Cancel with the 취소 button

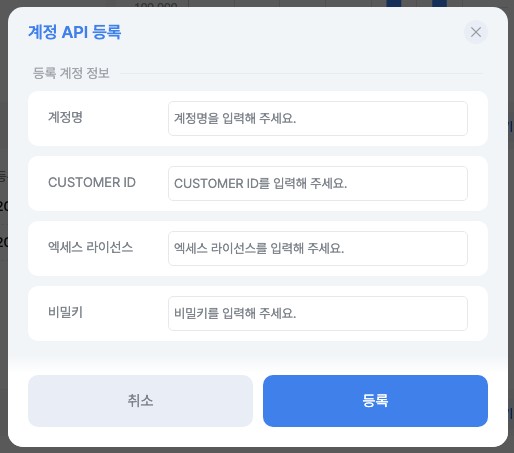pyautogui.click(x=140, y=401)
